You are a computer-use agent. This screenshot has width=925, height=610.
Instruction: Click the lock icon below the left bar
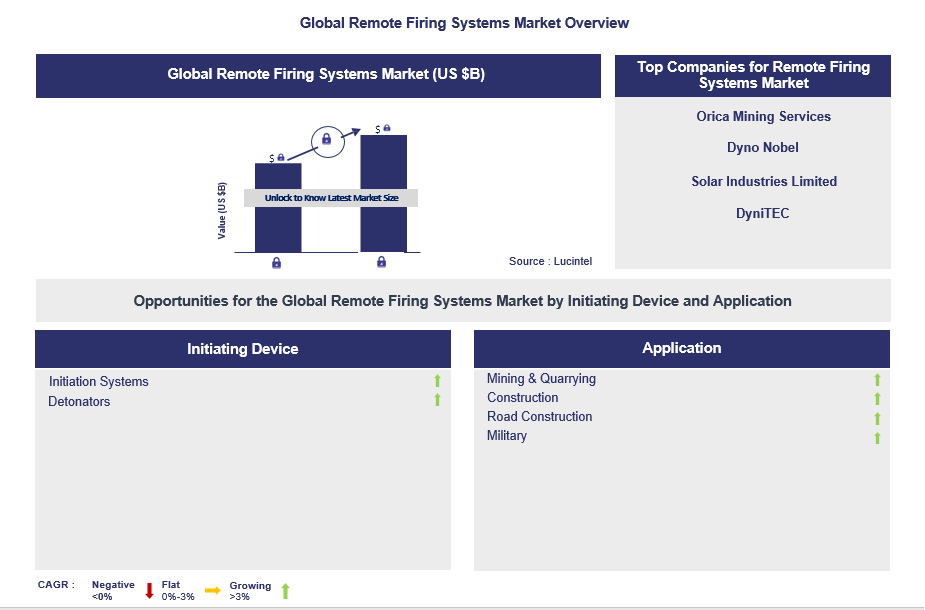(x=276, y=262)
